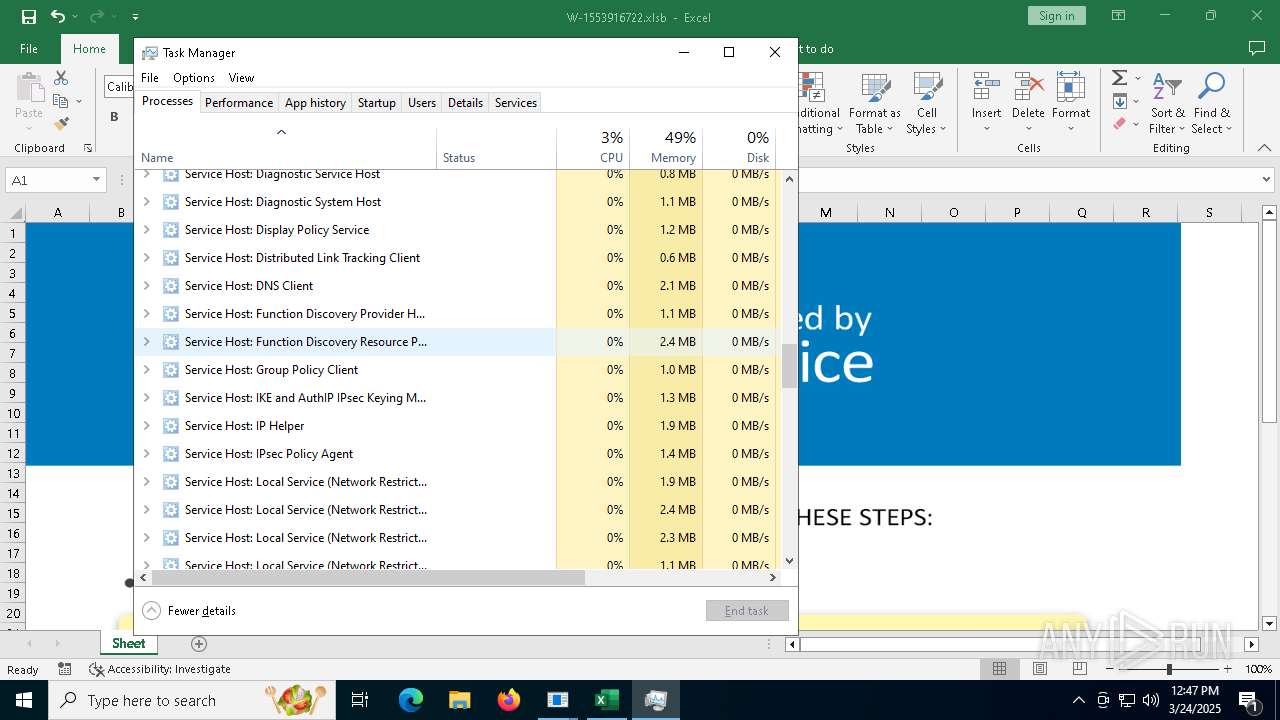Expand Service Host: IP Helper row

(146, 426)
